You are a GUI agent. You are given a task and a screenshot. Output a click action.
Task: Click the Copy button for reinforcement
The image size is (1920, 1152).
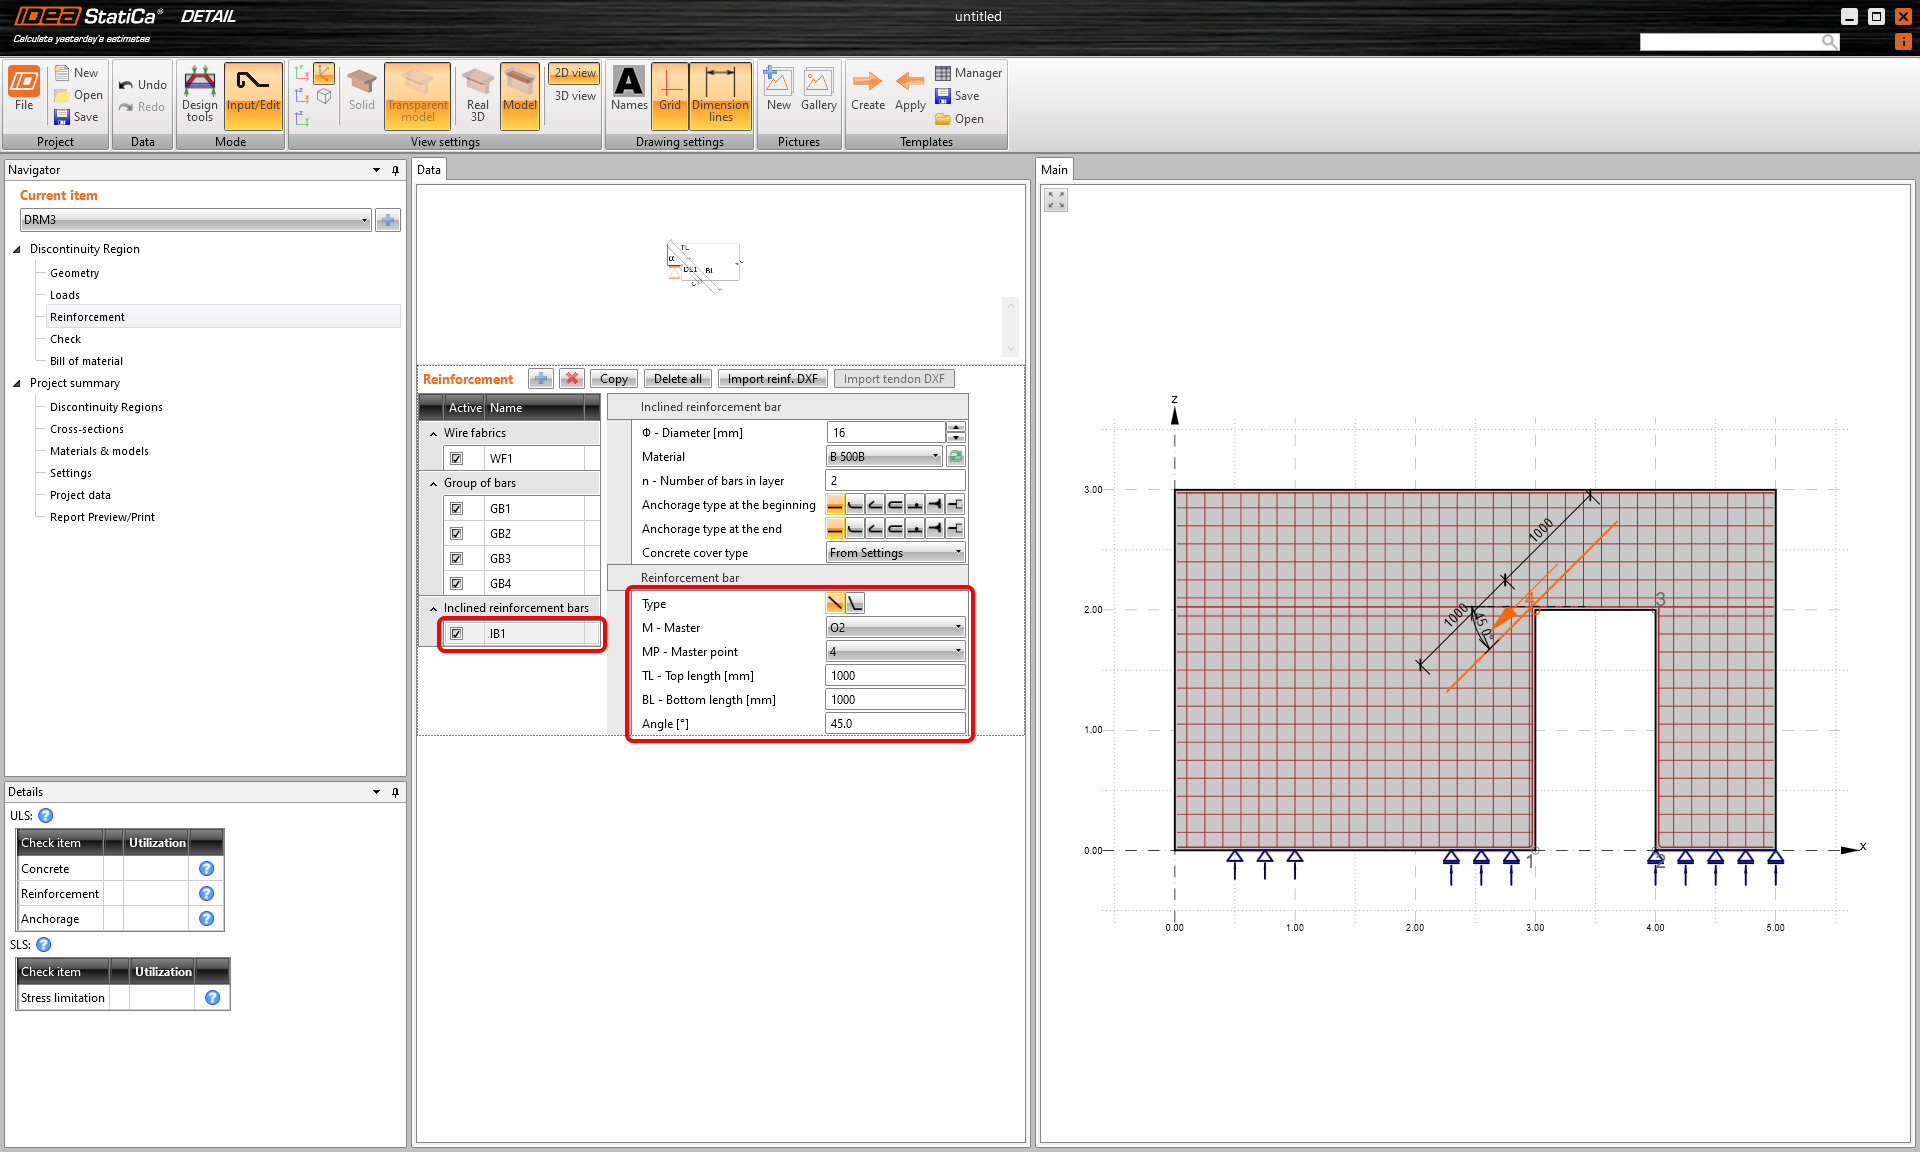click(613, 378)
